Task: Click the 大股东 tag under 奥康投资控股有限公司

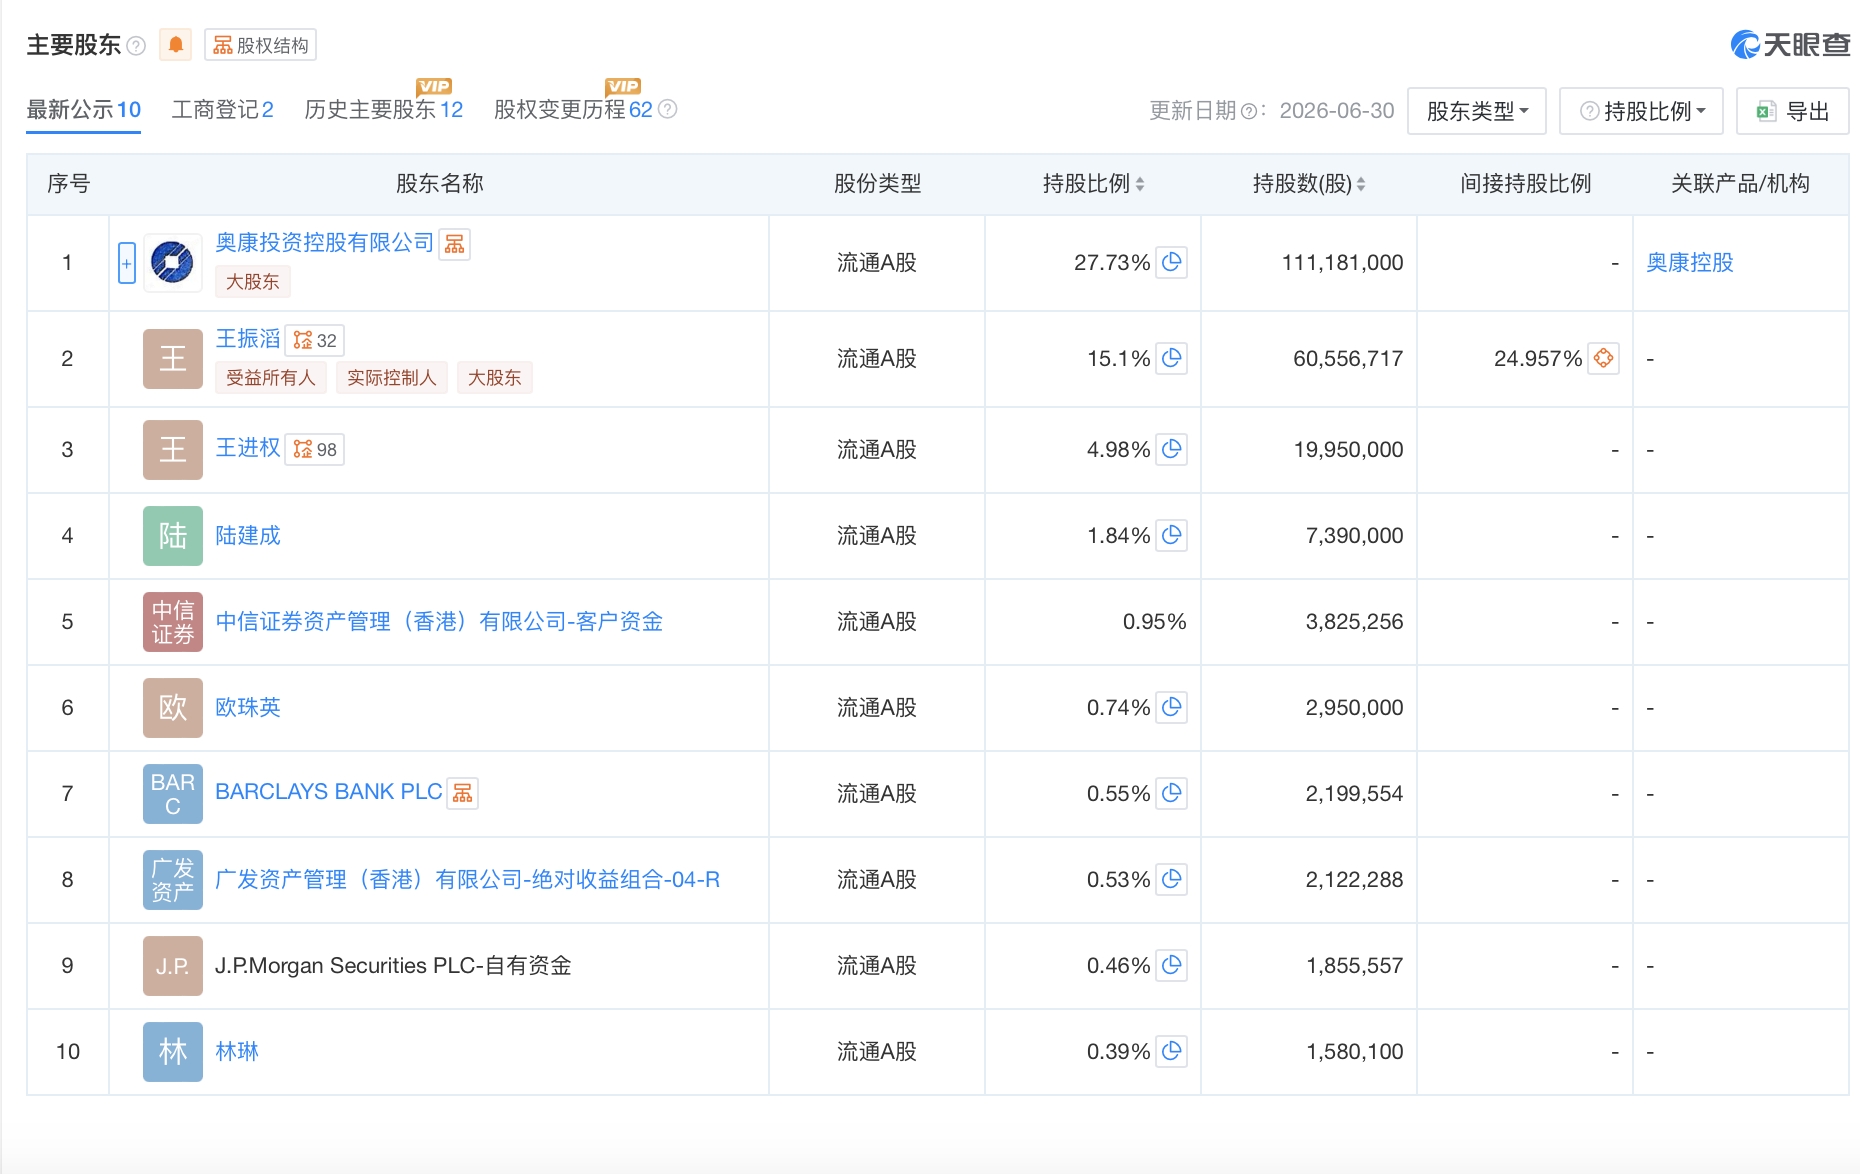Action: (253, 282)
